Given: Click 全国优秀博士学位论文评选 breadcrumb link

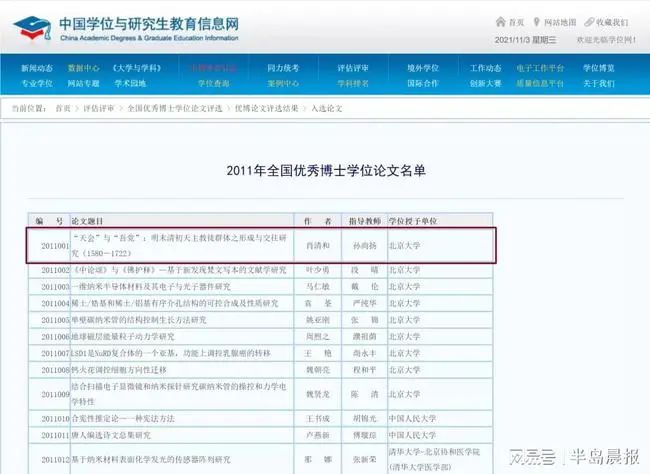Looking at the screenshot, I should tap(175, 109).
